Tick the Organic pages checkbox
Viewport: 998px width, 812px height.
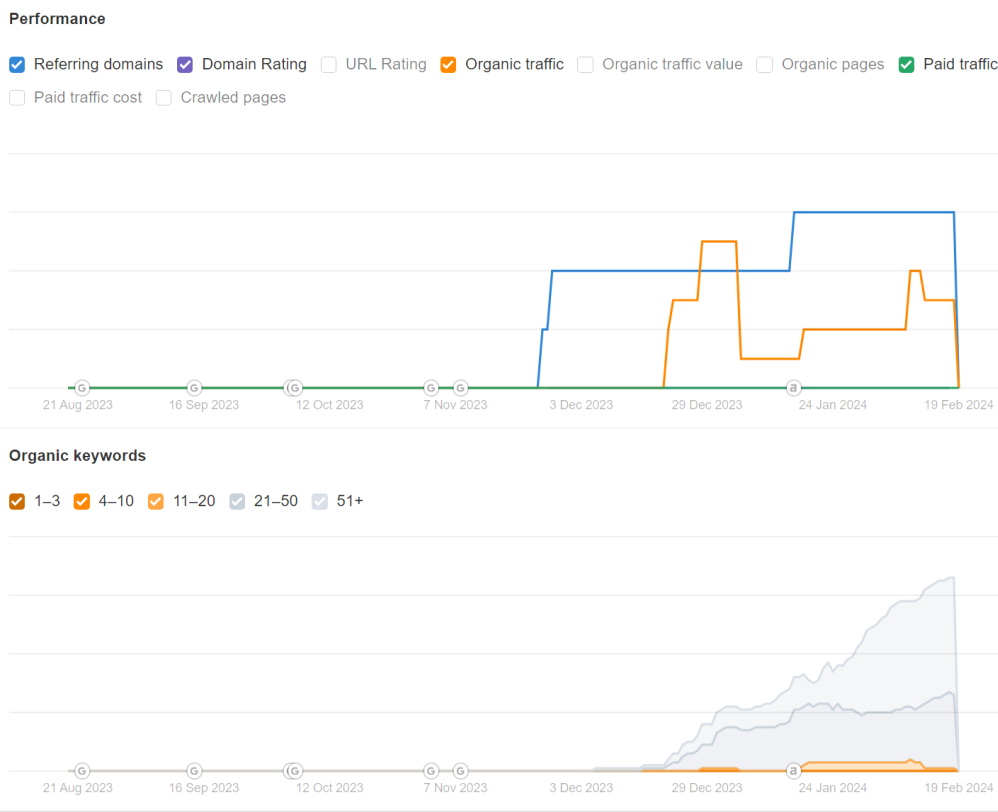765,65
